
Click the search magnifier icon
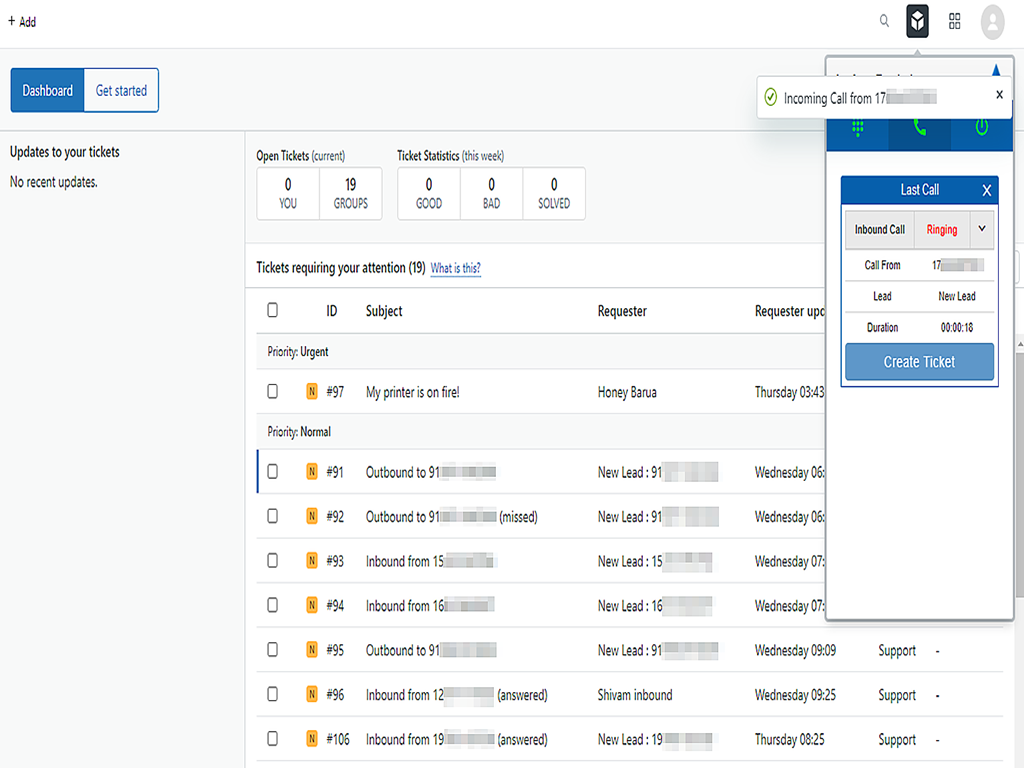point(884,21)
